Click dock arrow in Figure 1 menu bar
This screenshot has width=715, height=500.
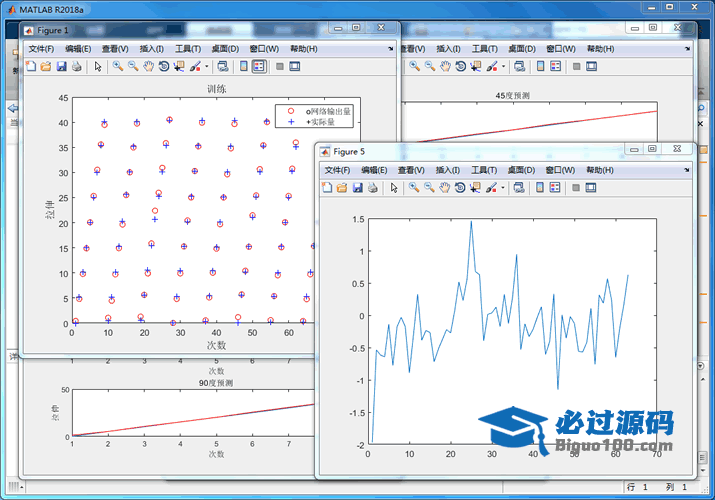[391, 49]
